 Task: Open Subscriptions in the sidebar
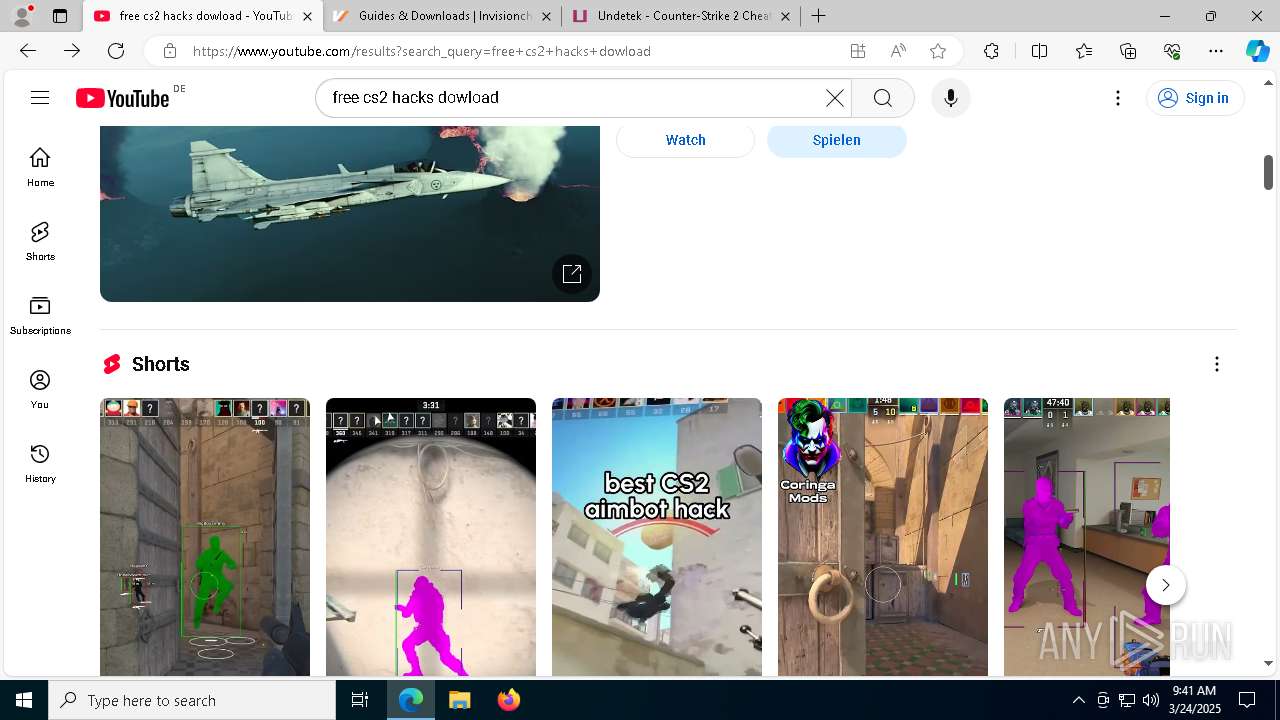(x=40, y=315)
